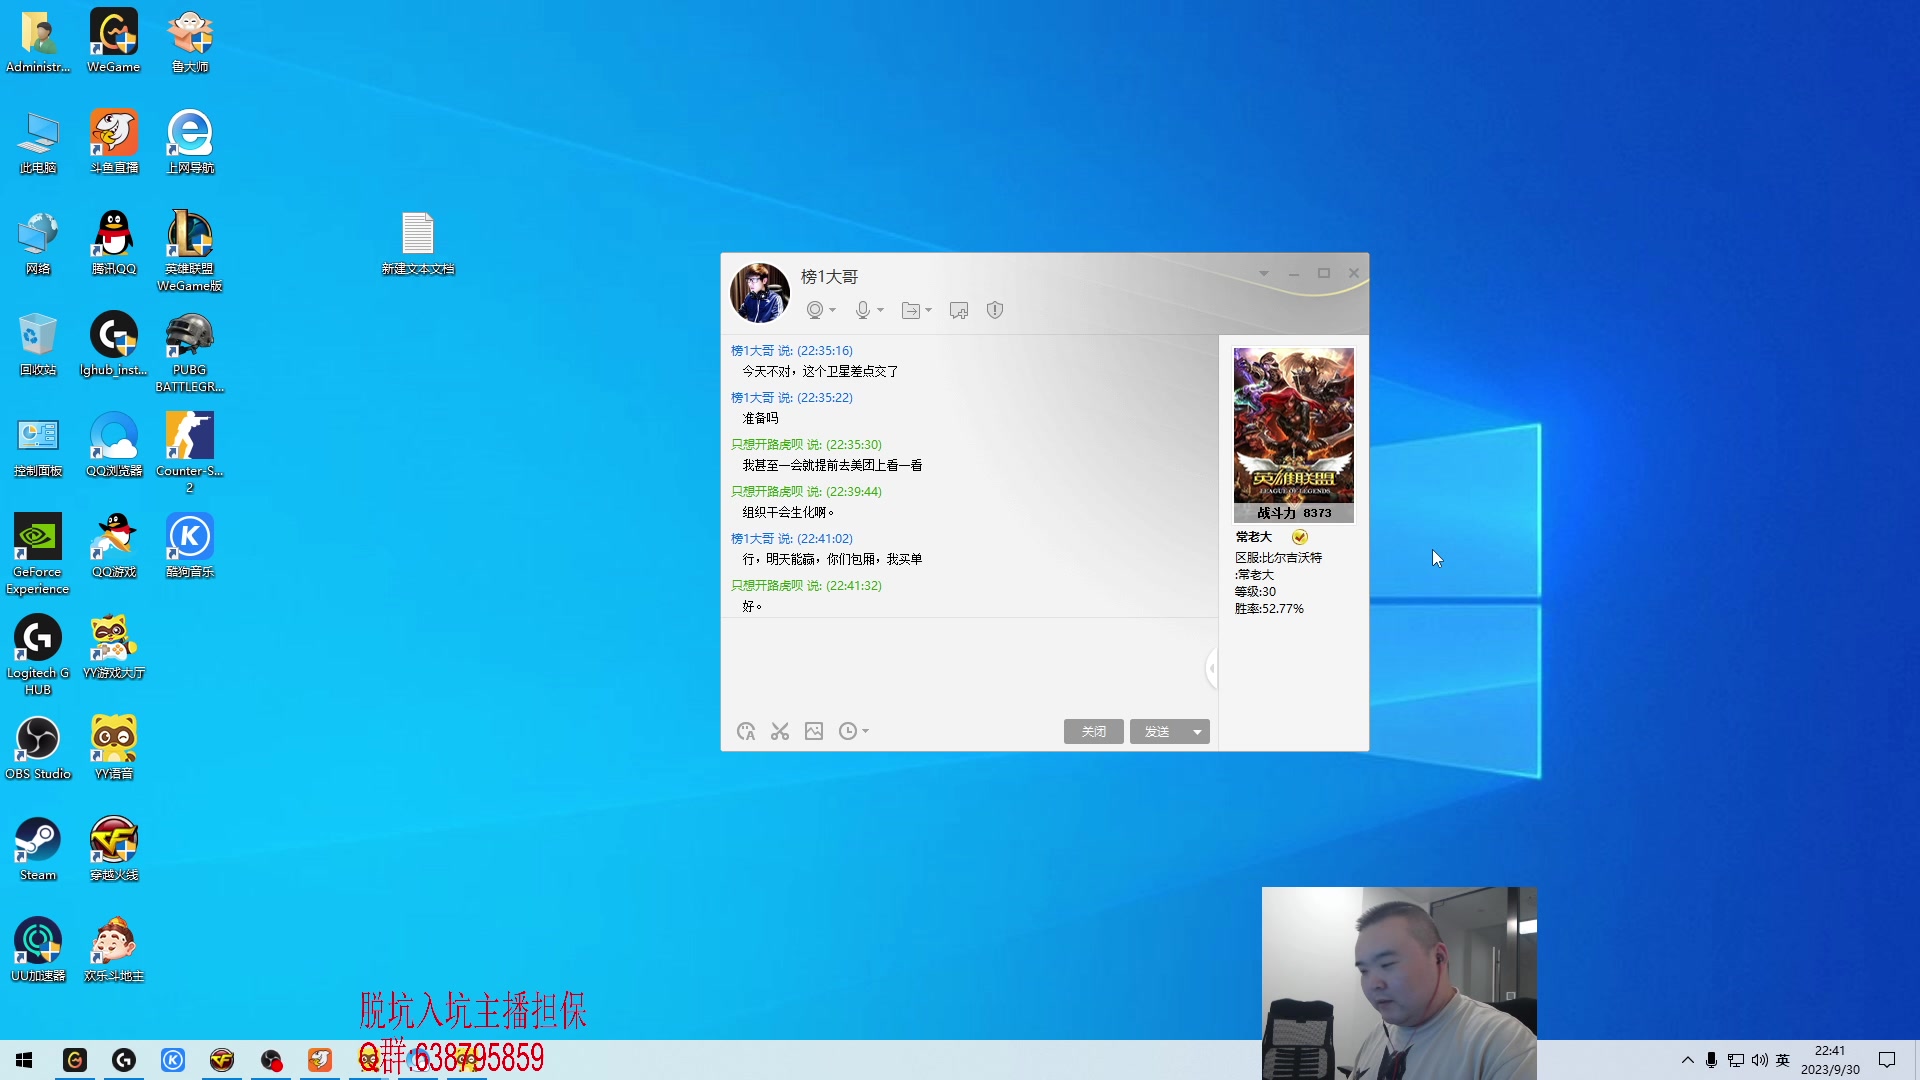Click the scissors screenshot tool
Viewport: 1920px width, 1080px height.
point(780,731)
